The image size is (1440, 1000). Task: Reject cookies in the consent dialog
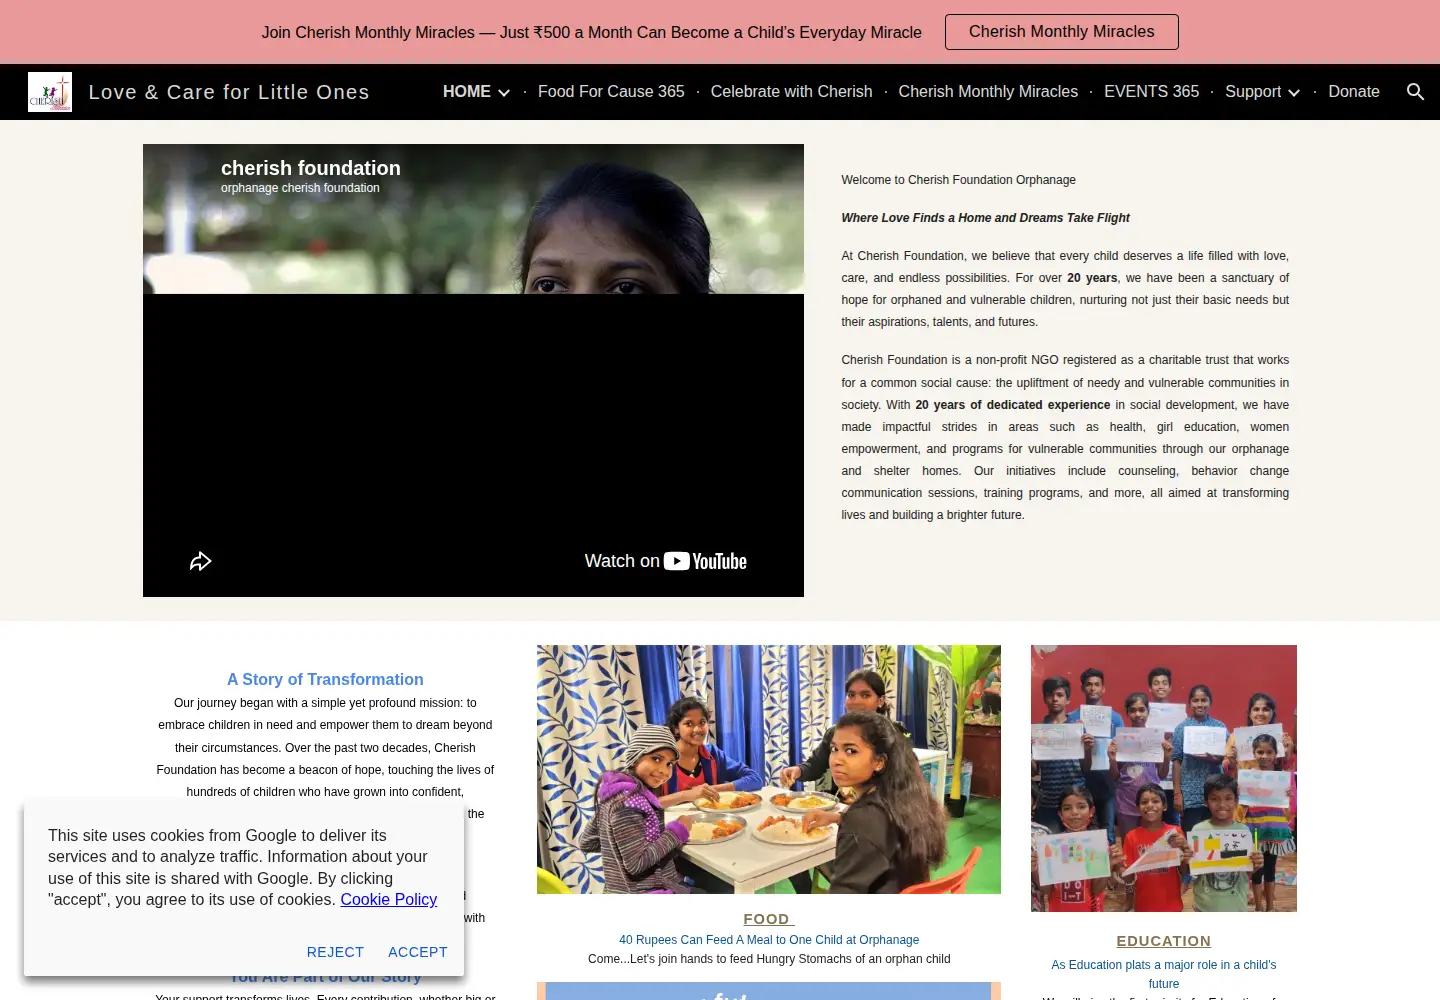point(335,952)
